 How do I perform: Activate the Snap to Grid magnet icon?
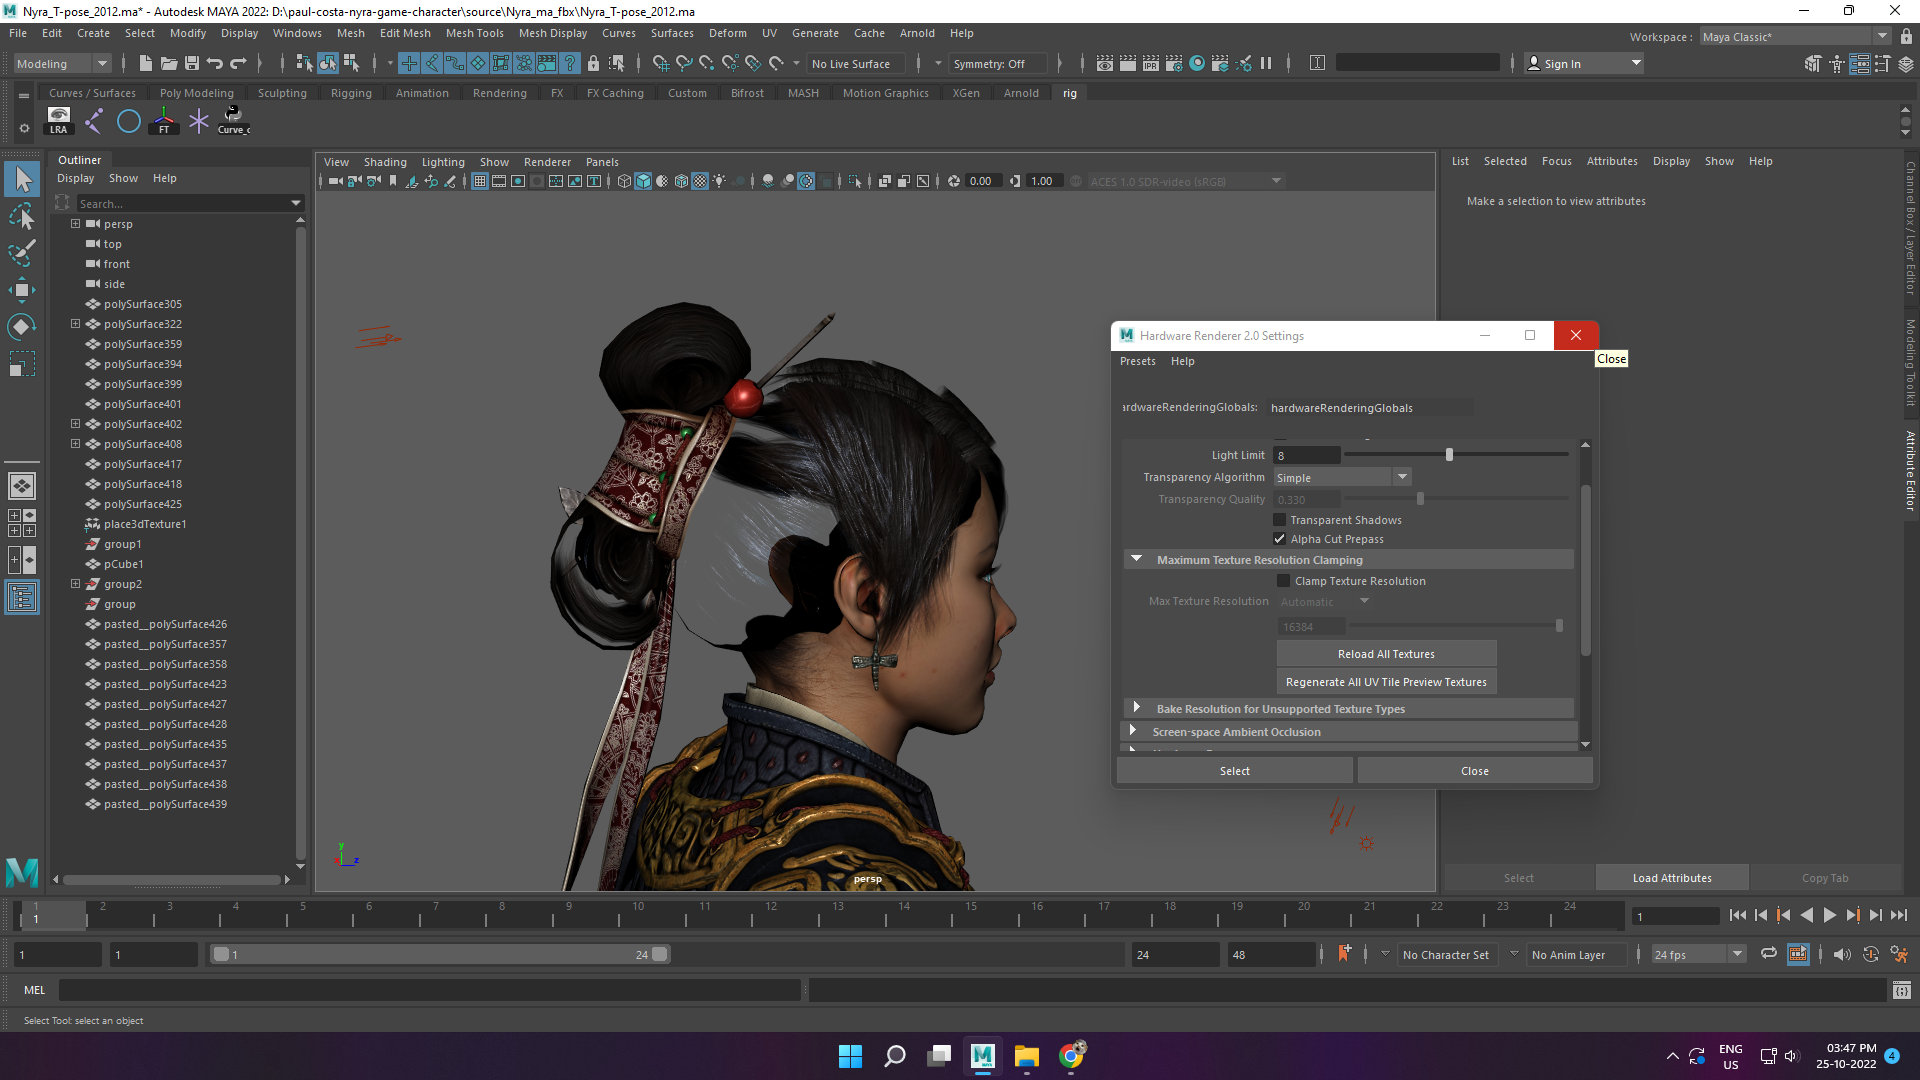pyautogui.click(x=661, y=63)
